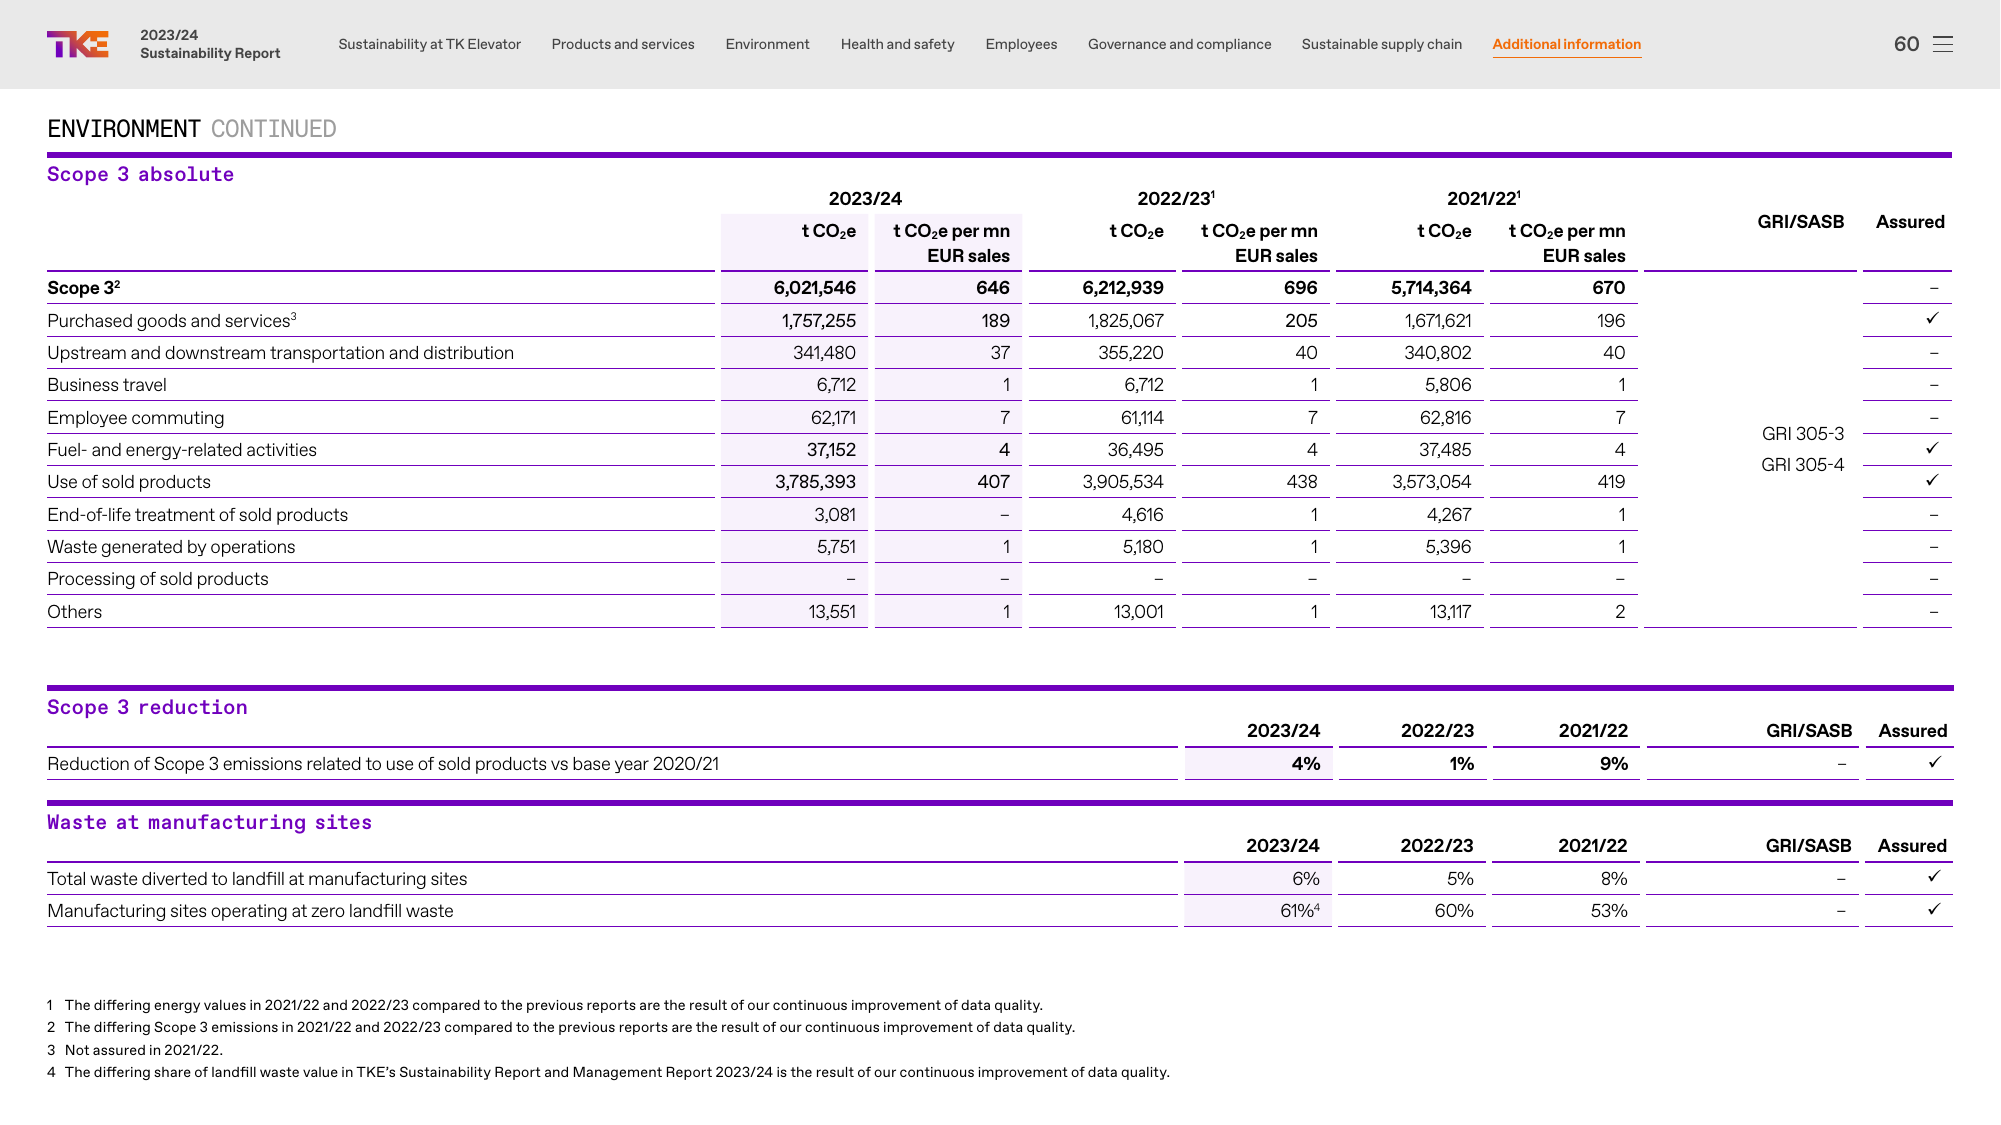
Task: Go to Governance and compliance
Action: (1179, 44)
